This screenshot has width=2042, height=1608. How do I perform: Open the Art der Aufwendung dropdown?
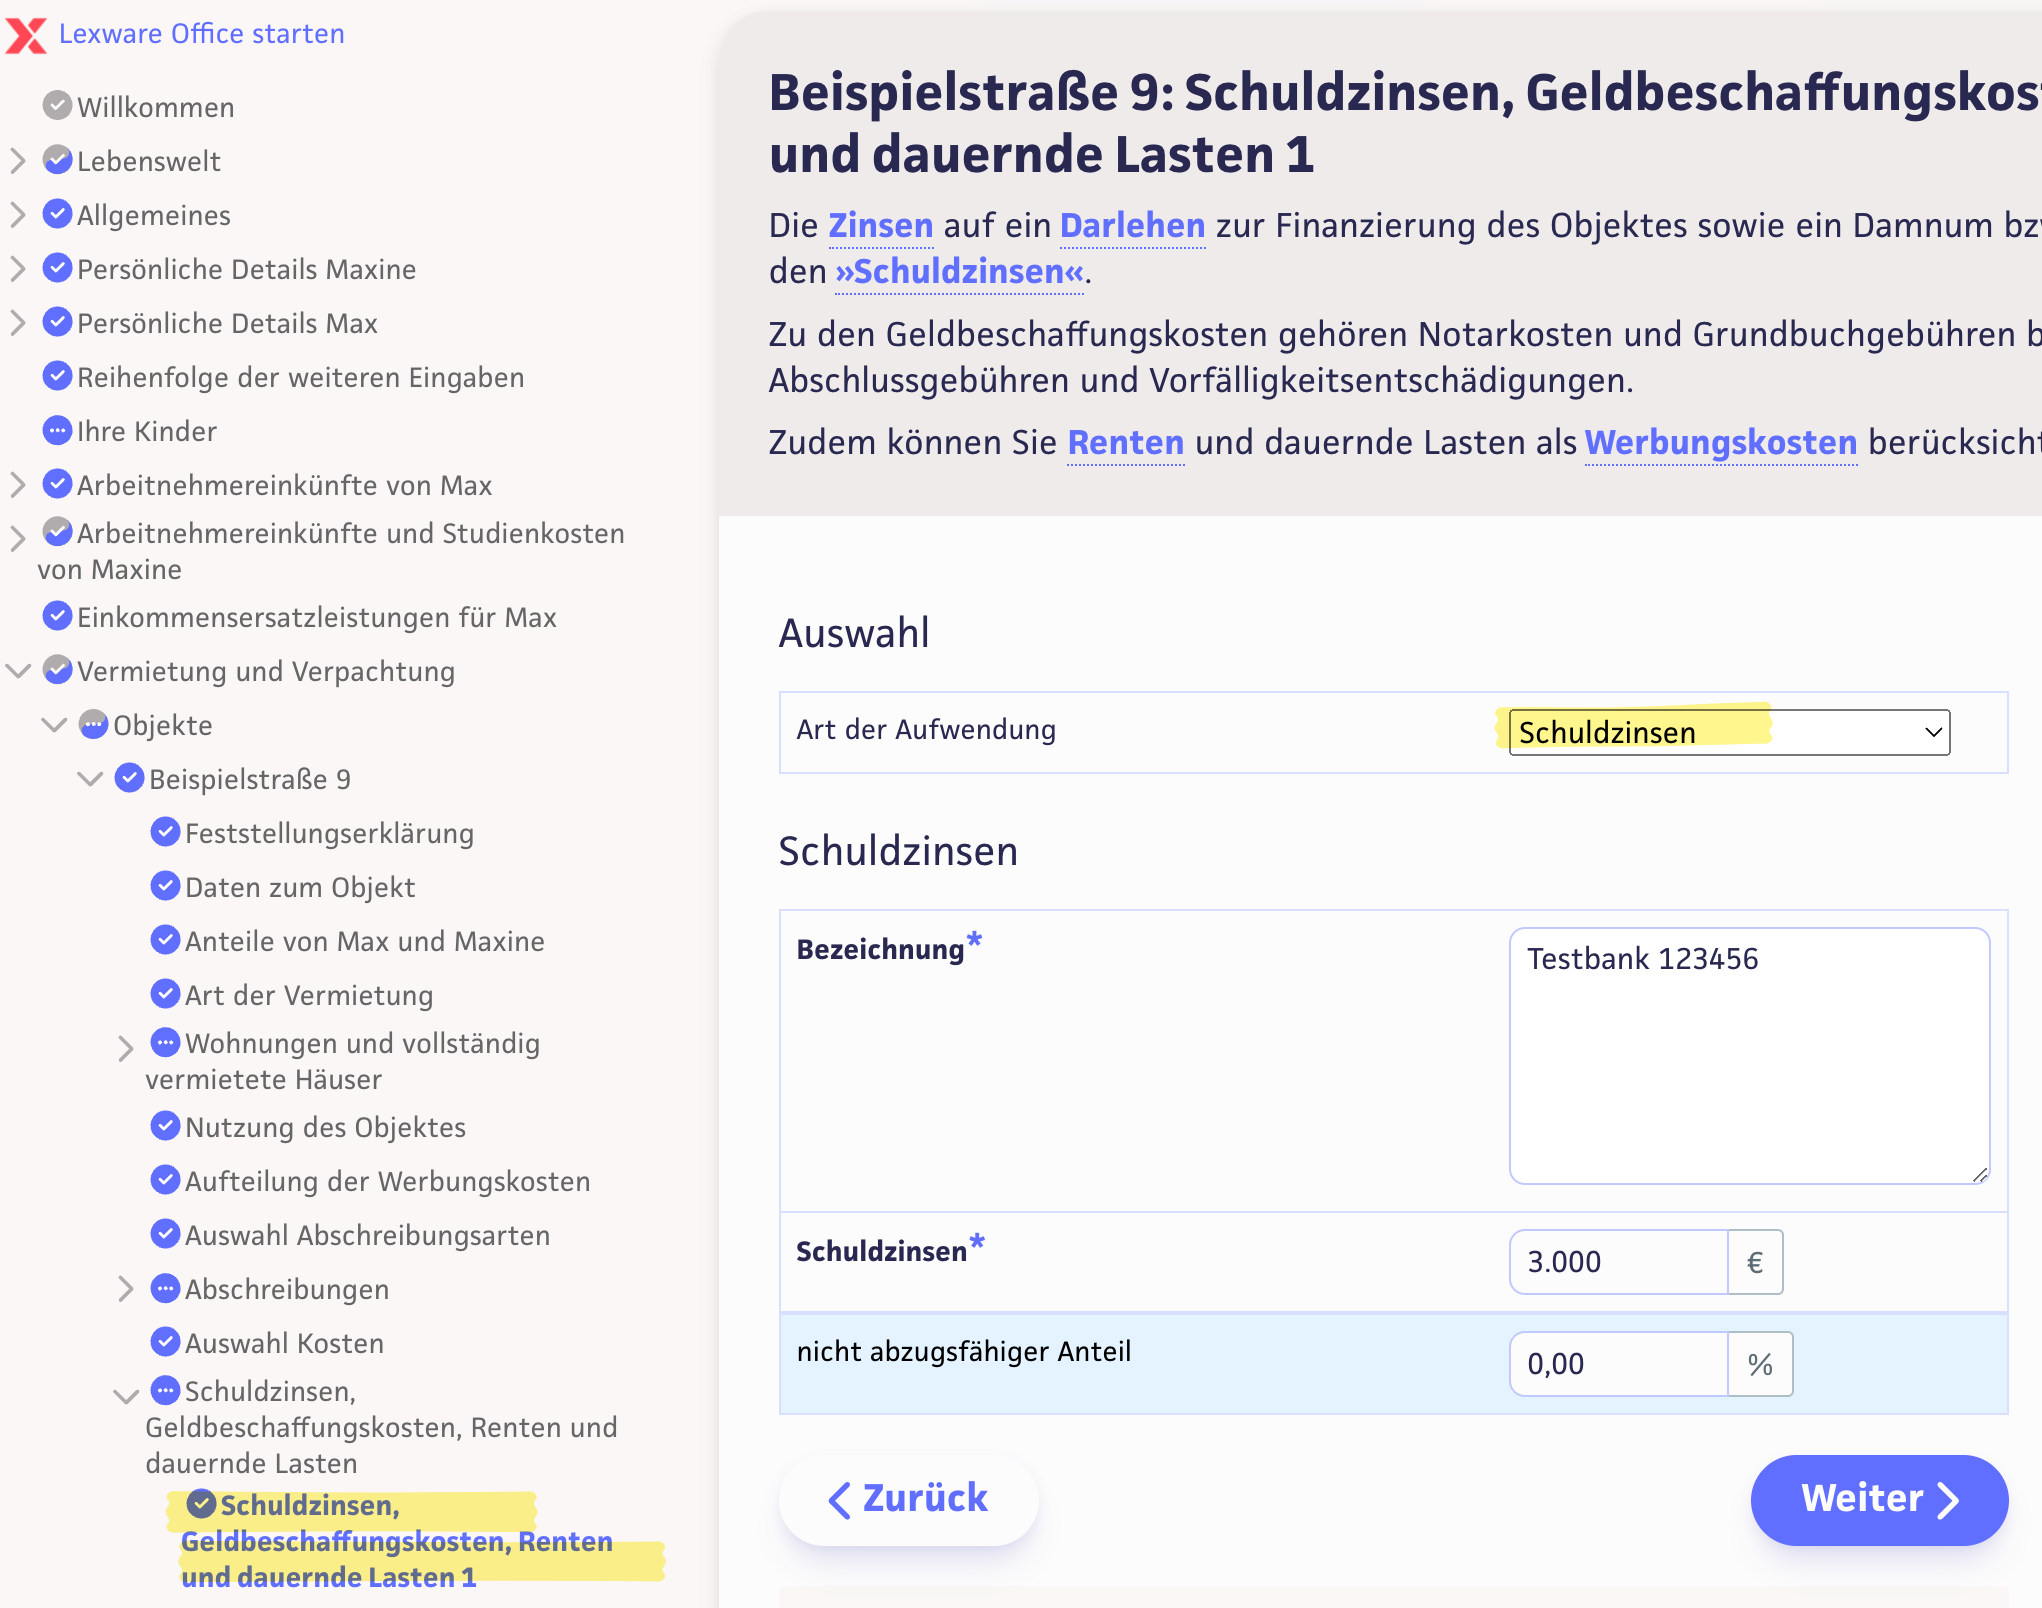pos(1728,732)
